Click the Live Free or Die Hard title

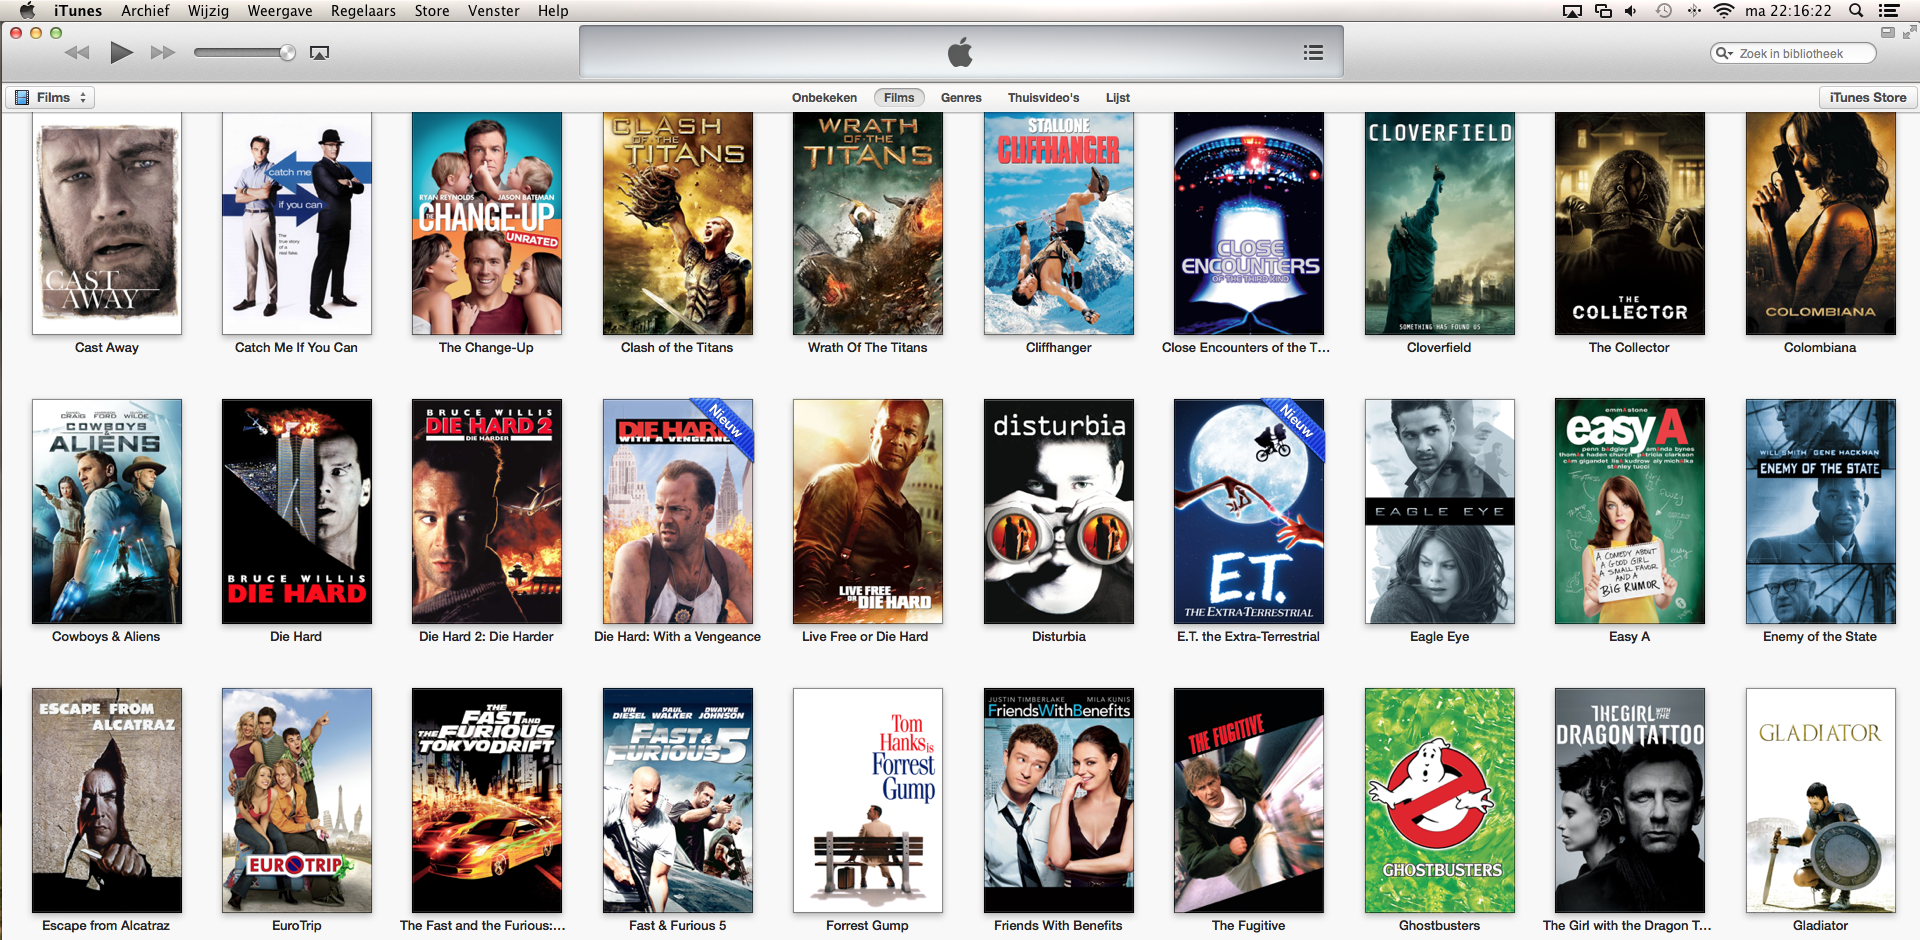tap(865, 636)
